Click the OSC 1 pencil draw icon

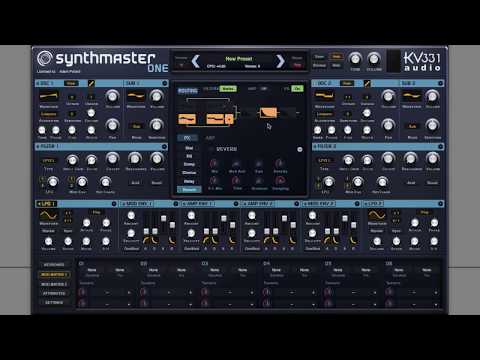[x=91, y=83]
